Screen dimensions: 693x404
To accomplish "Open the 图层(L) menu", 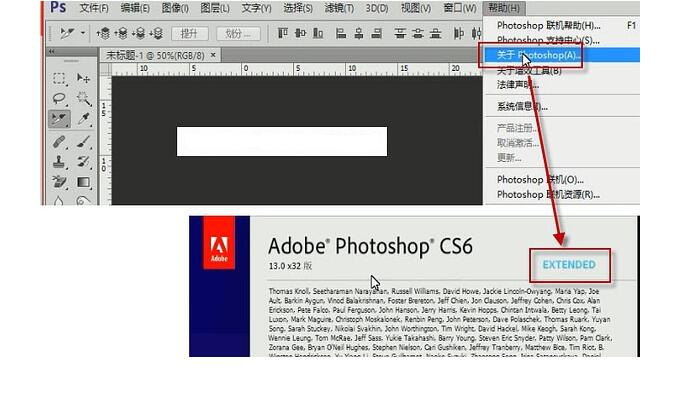I will [215, 8].
